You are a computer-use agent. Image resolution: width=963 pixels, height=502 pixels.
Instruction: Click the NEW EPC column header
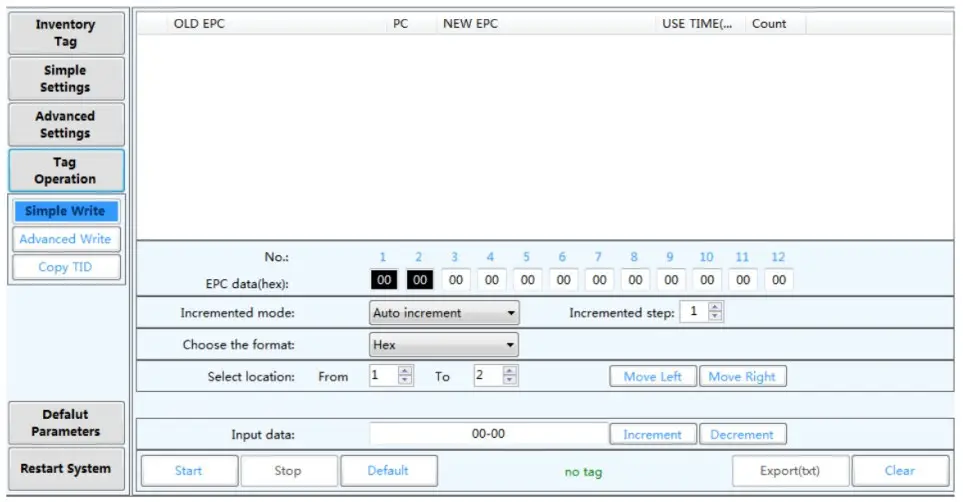pos(545,24)
